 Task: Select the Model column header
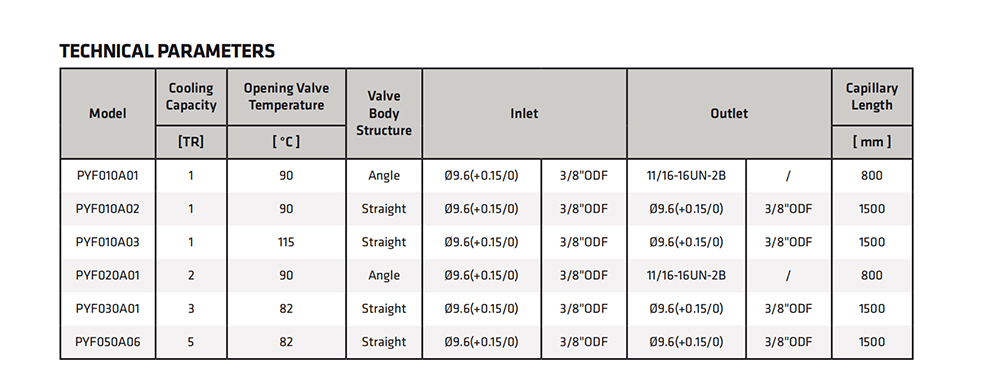(x=108, y=114)
